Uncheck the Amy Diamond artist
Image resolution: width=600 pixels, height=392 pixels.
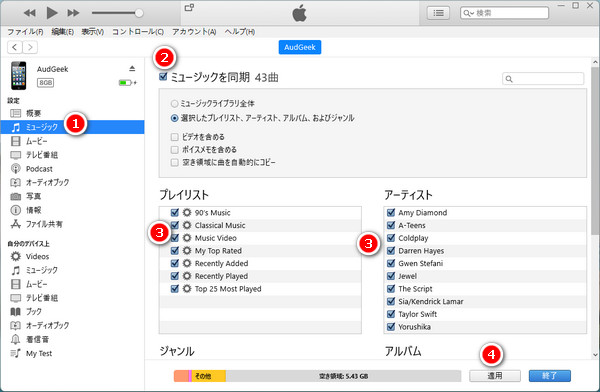391,212
